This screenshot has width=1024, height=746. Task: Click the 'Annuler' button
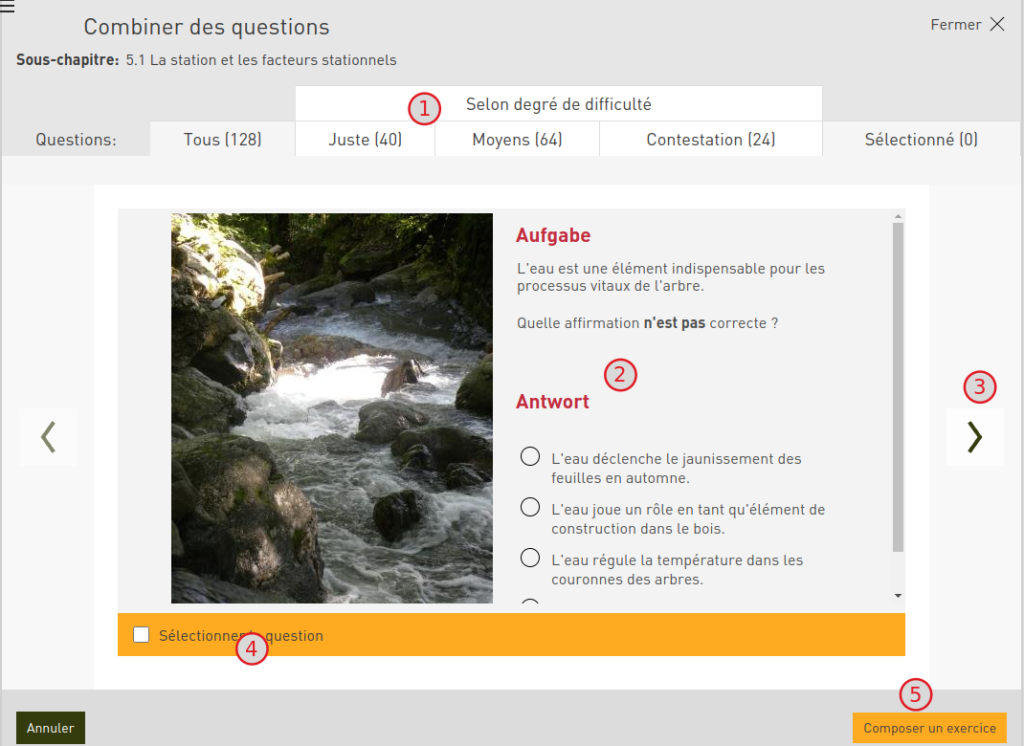tap(50, 728)
